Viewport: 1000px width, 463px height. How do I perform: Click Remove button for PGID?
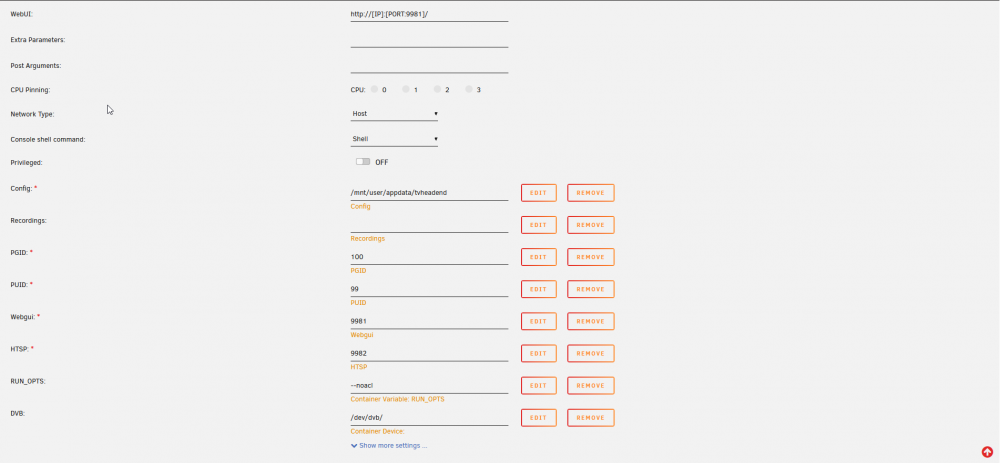pos(591,257)
